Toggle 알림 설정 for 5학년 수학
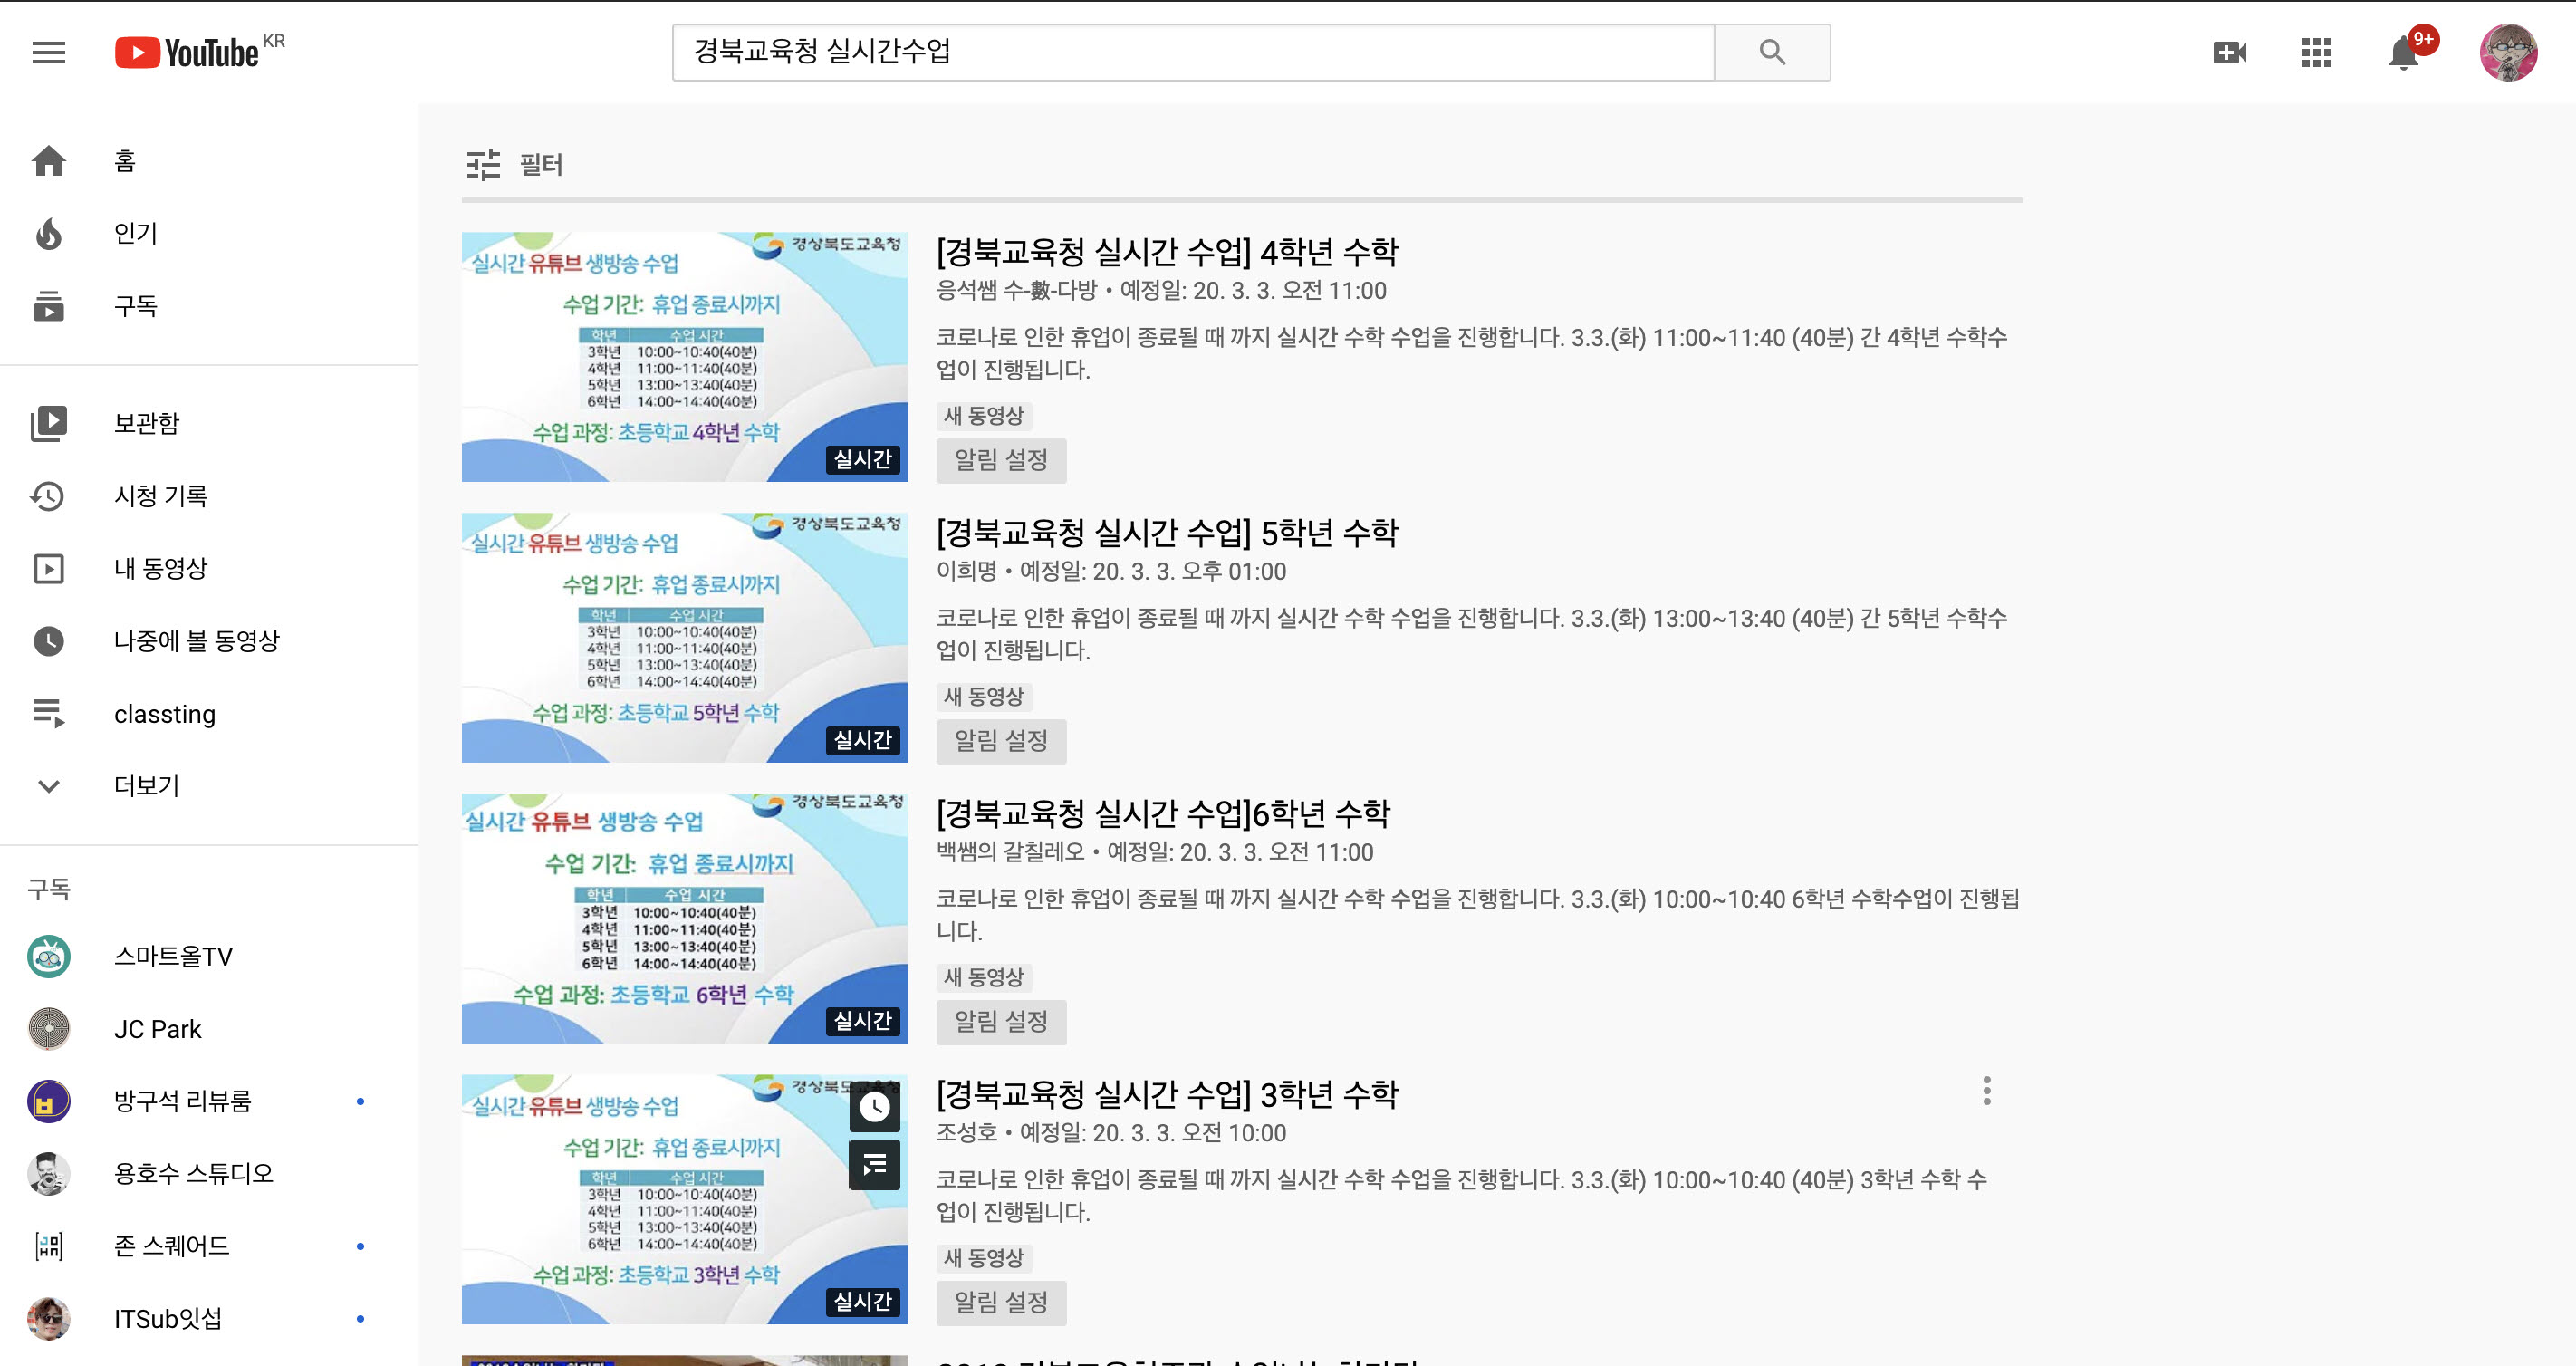2576x1366 pixels. (1000, 741)
